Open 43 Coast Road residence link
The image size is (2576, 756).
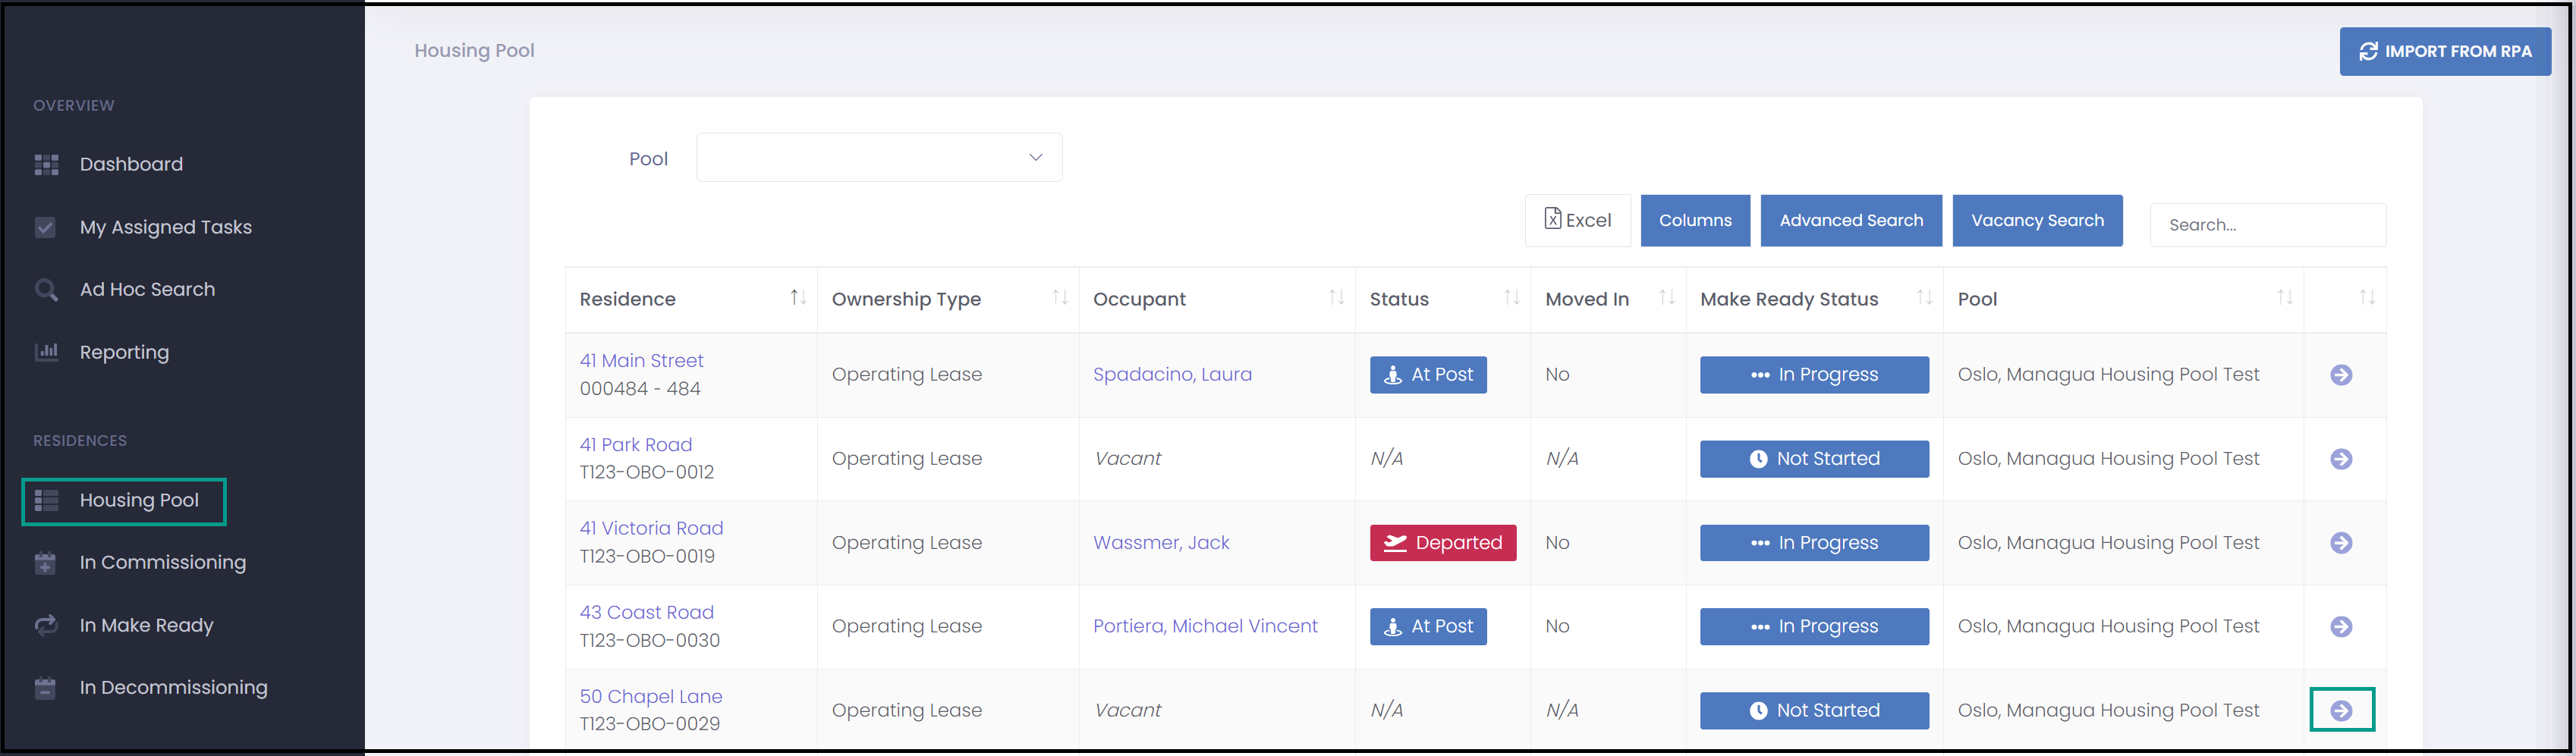click(x=647, y=612)
